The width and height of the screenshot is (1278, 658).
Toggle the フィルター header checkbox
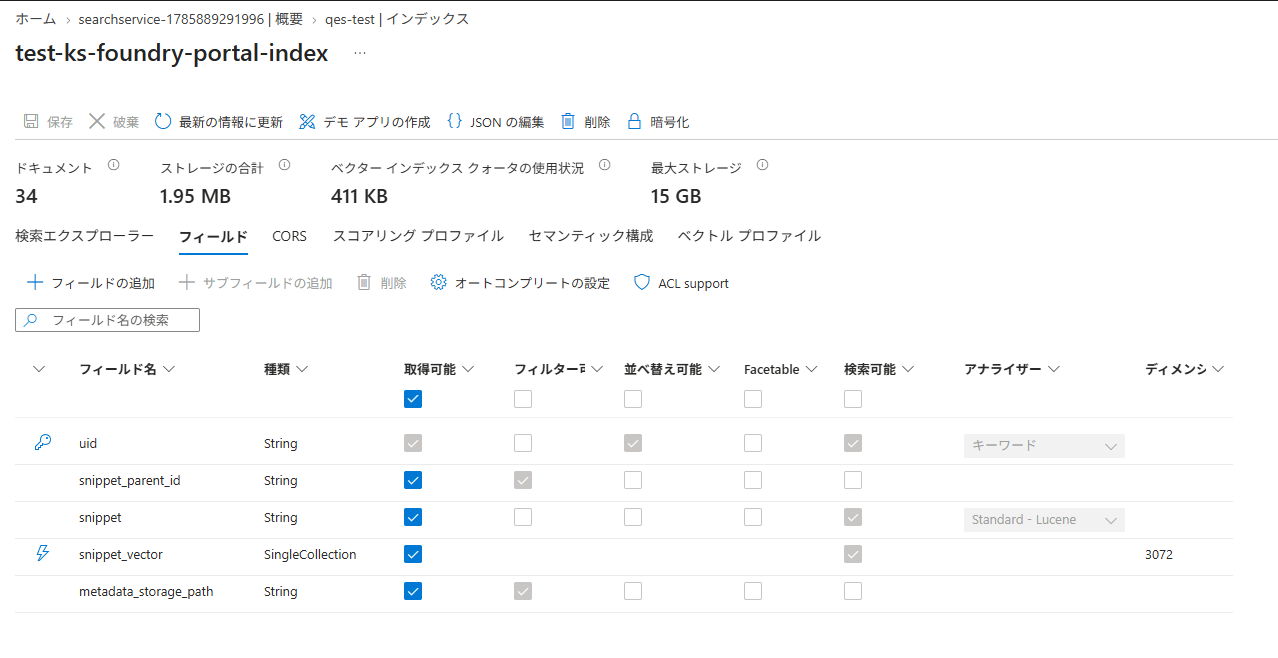(523, 399)
